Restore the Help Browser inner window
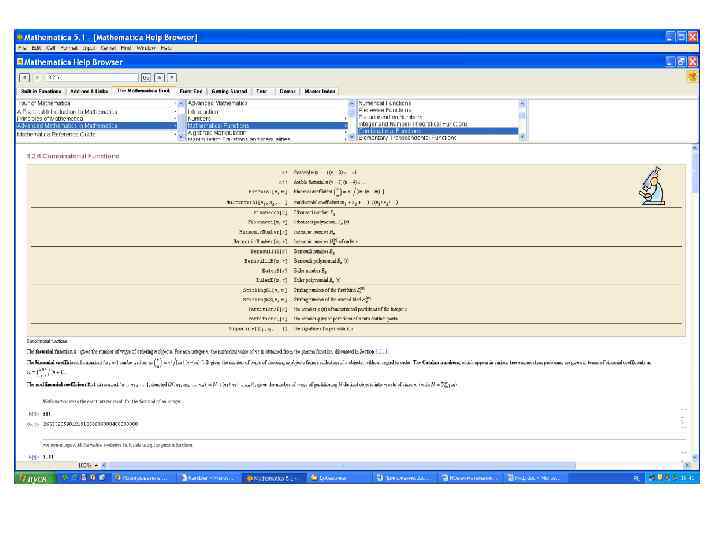Image resolution: width=720 pixels, height=540 pixels. coord(681,62)
